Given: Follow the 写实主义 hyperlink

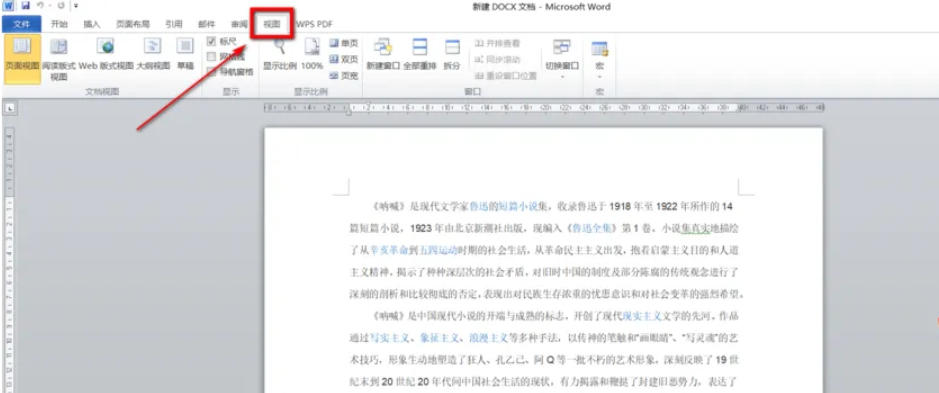Looking at the screenshot, I should (390, 337).
